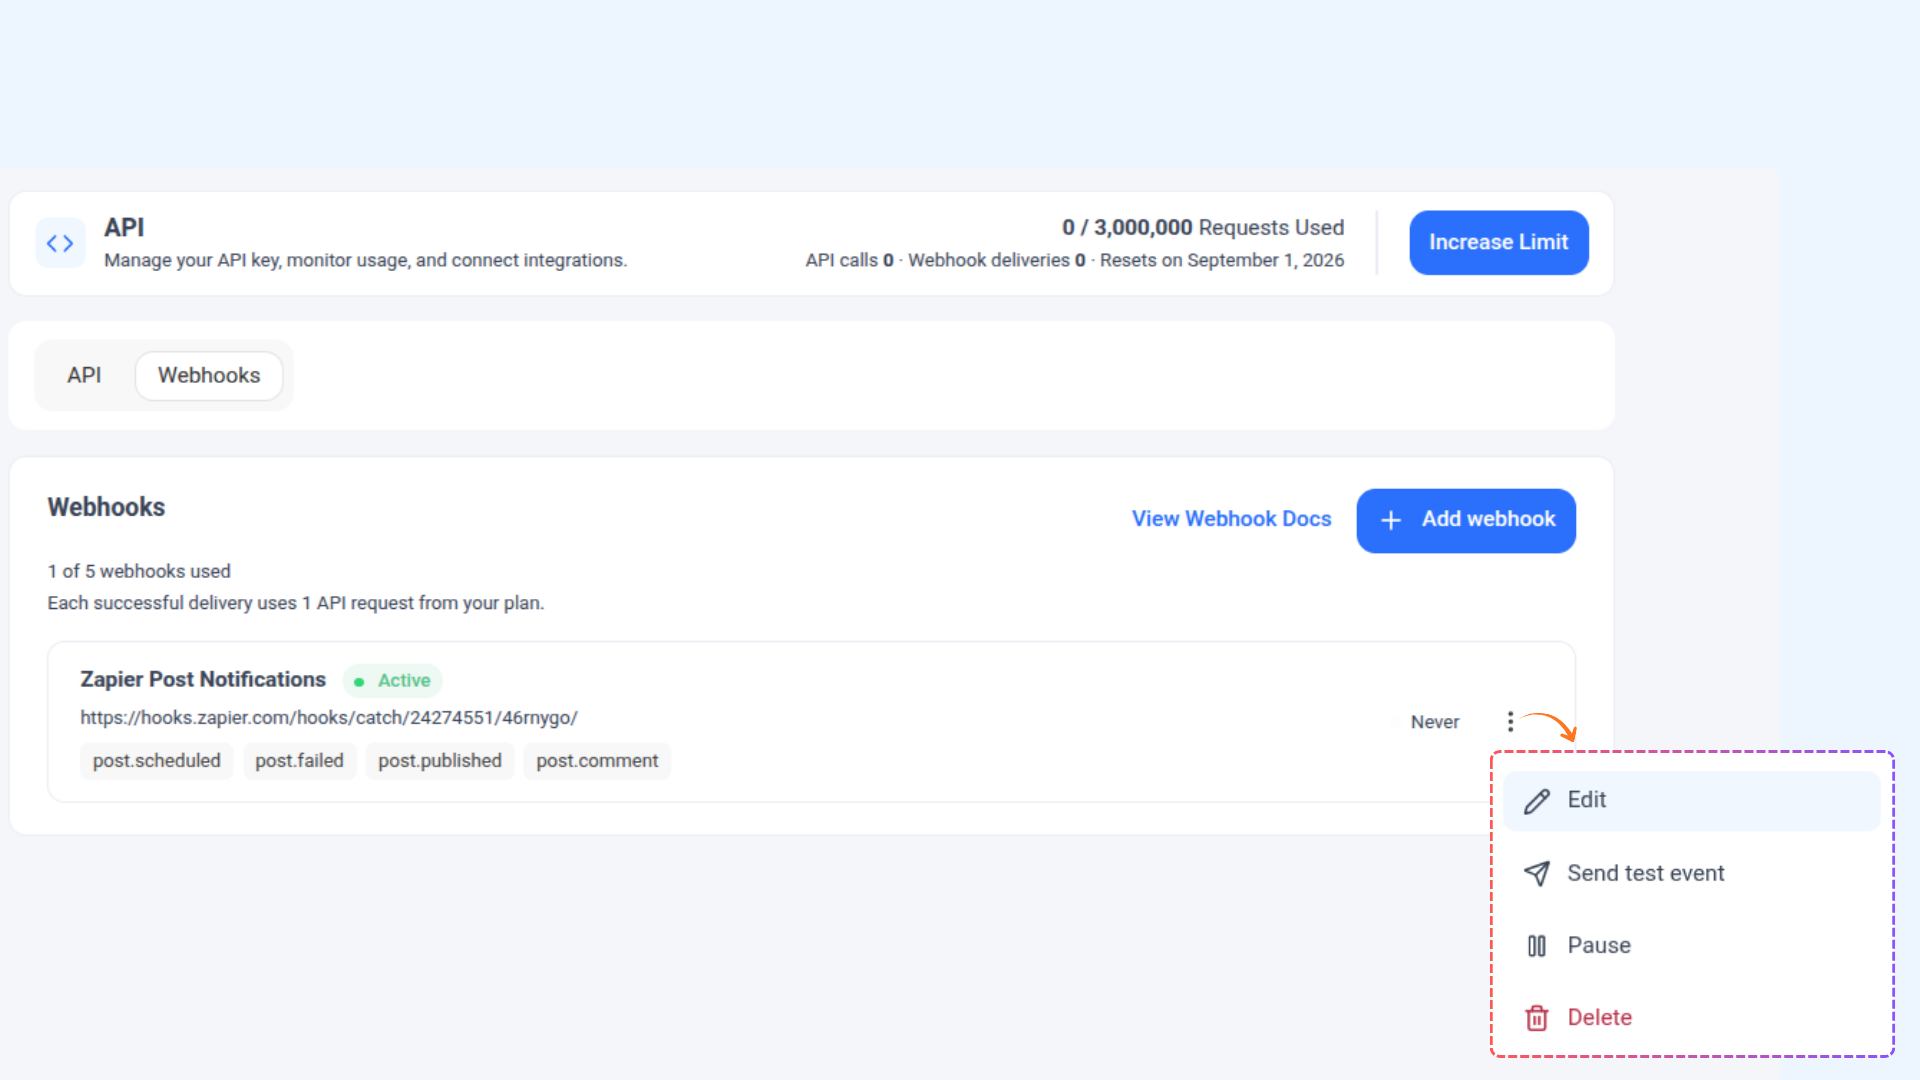This screenshot has width=1920, height=1080.
Task: Click the Increase Limit button
Action: point(1498,242)
